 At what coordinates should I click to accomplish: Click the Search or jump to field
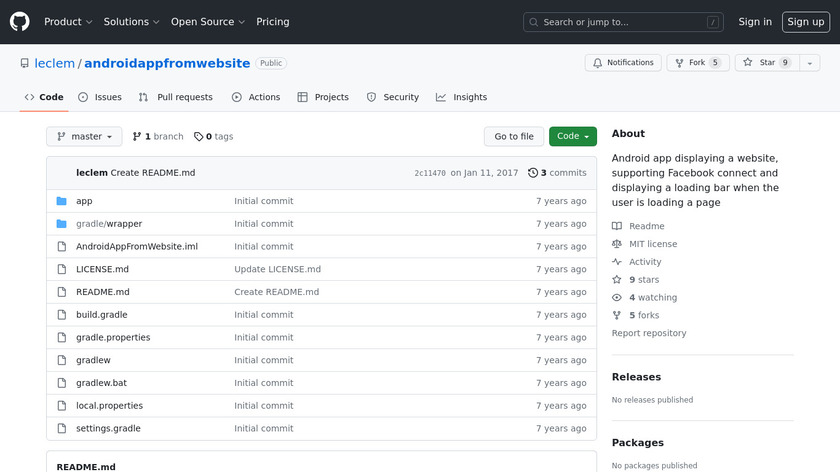(624, 22)
